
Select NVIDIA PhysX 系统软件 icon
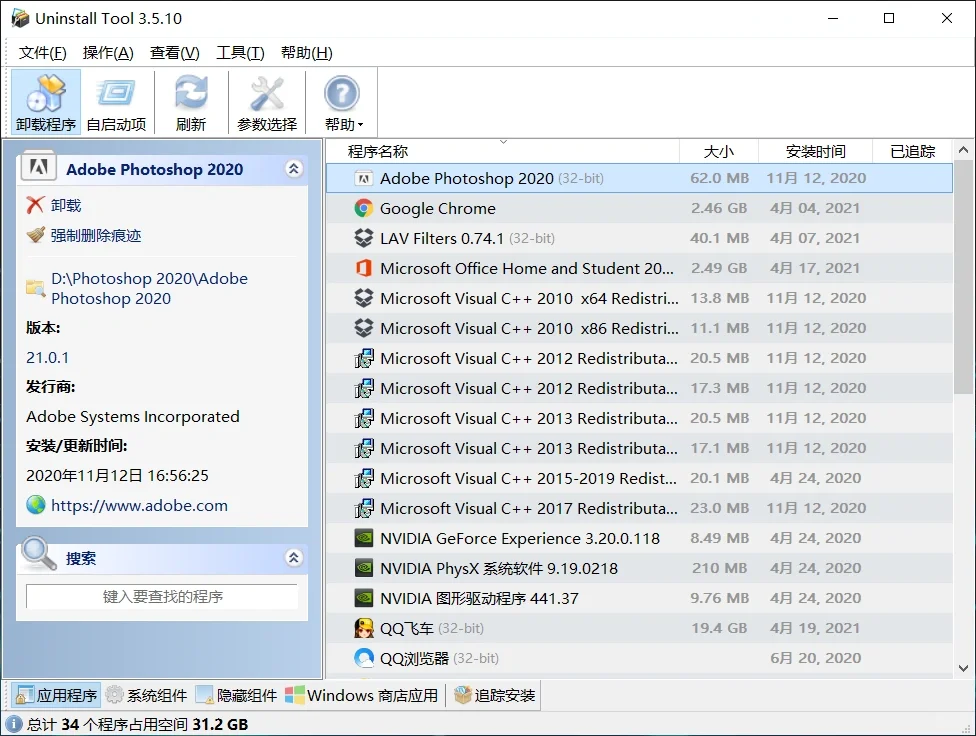coord(364,568)
